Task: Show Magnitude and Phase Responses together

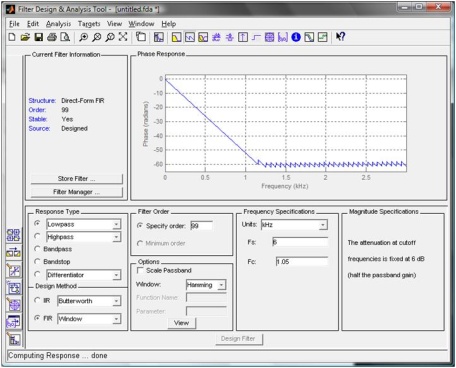Action: pyautogui.click(x=203, y=37)
